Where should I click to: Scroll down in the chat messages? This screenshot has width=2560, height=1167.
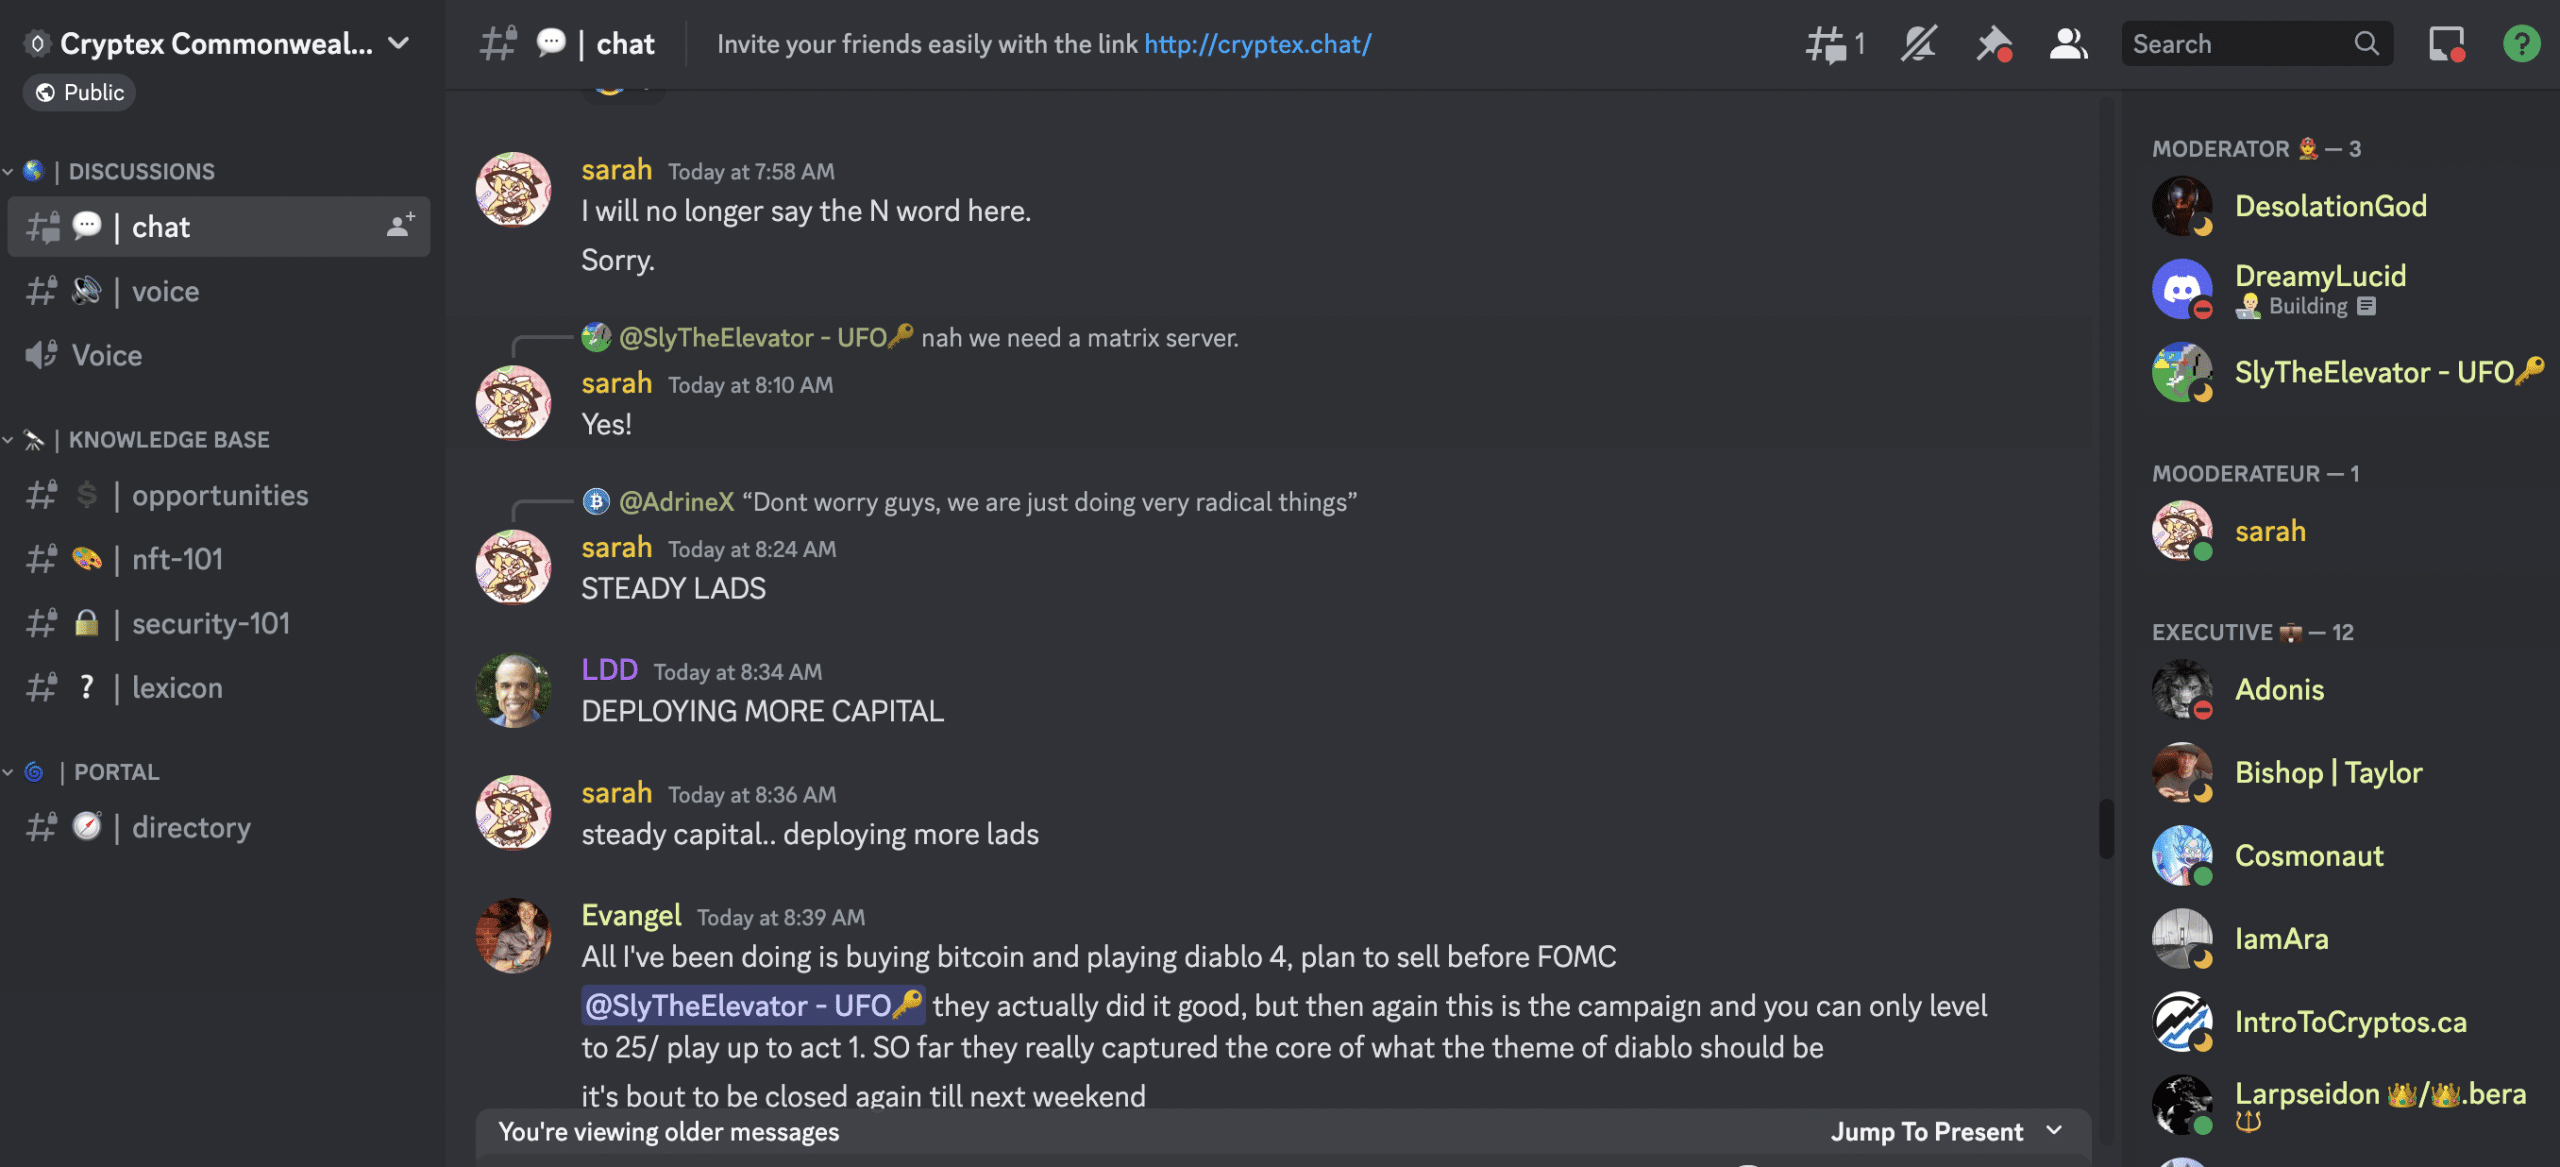pyautogui.click(x=1948, y=1129)
